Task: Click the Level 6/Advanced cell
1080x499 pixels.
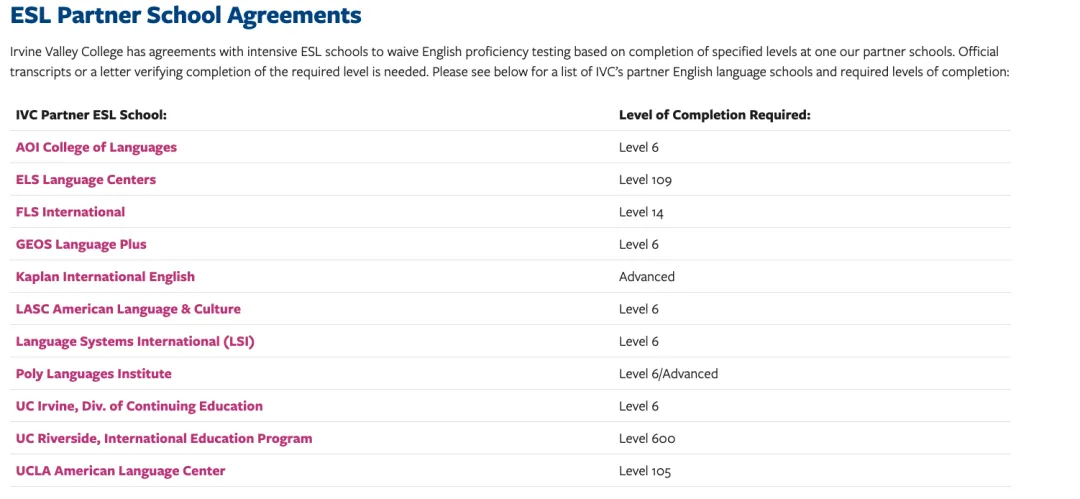Action: (668, 374)
